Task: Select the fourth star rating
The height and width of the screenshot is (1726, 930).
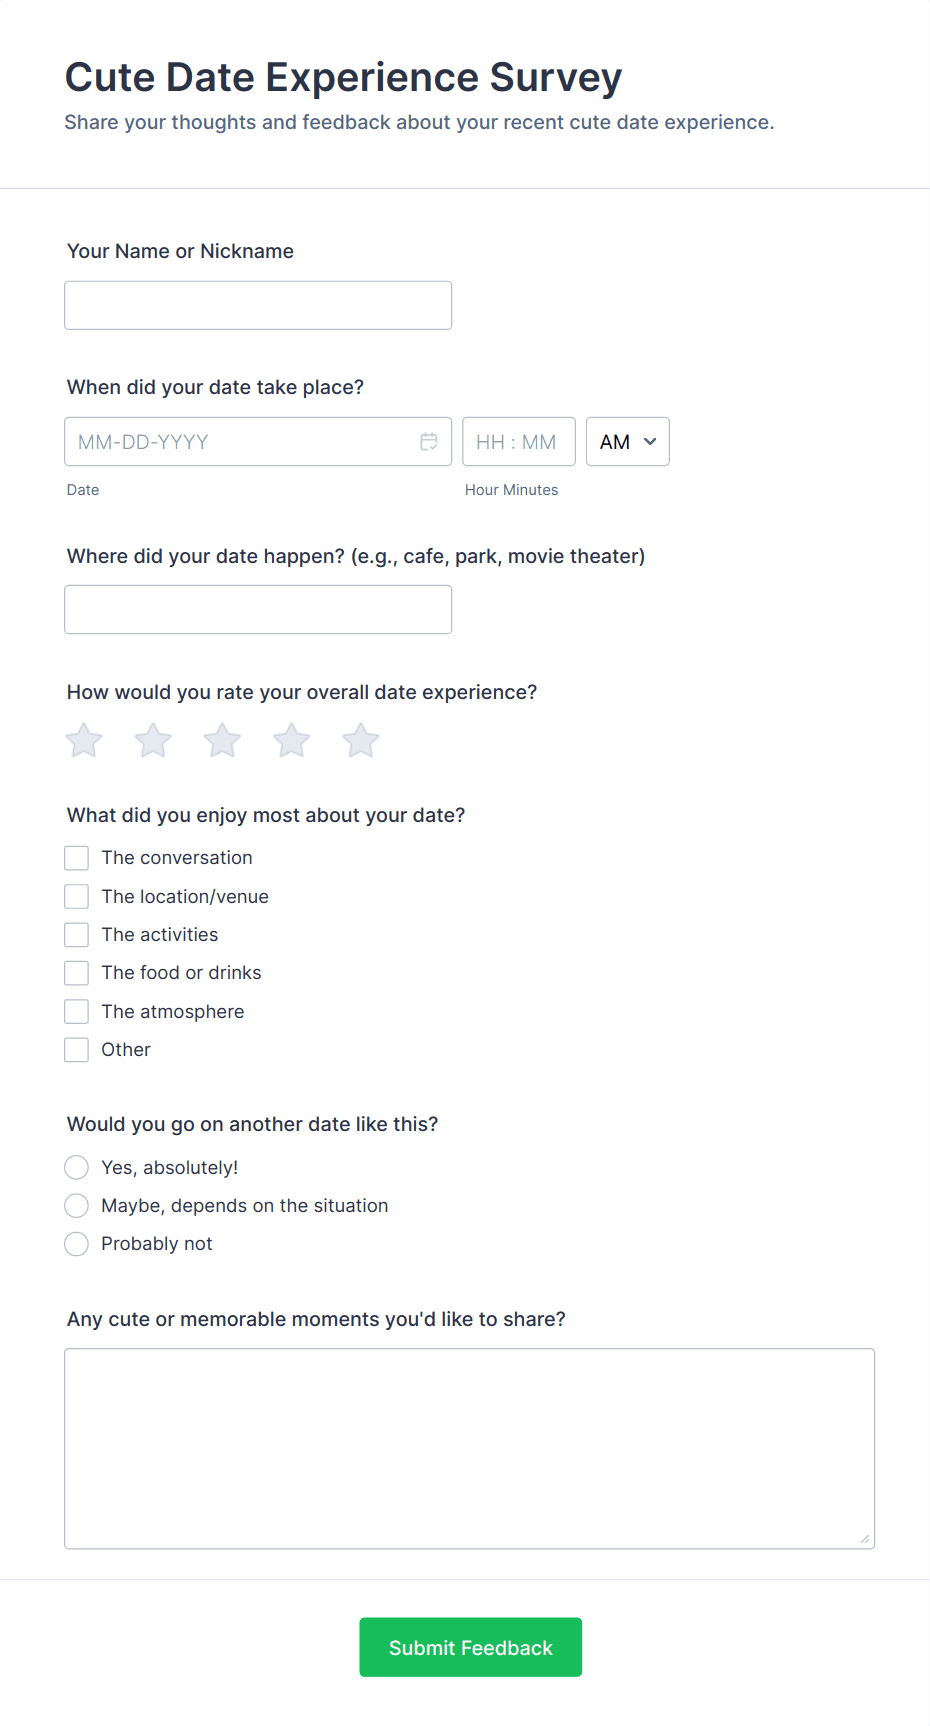Action: (x=290, y=740)
